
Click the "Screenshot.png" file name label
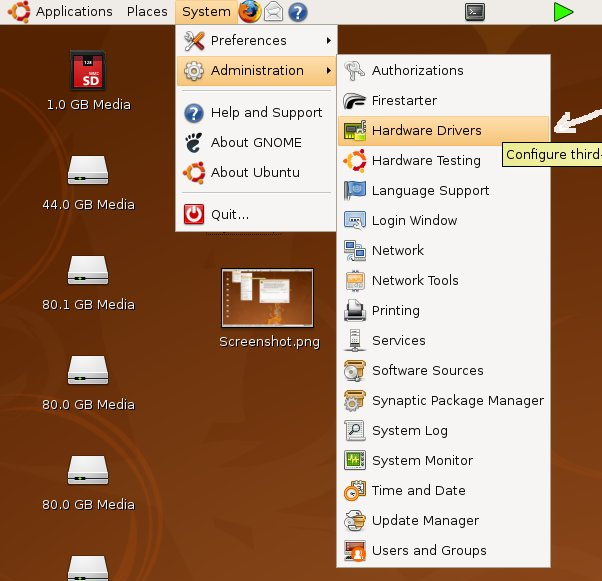tap(270, 341)
